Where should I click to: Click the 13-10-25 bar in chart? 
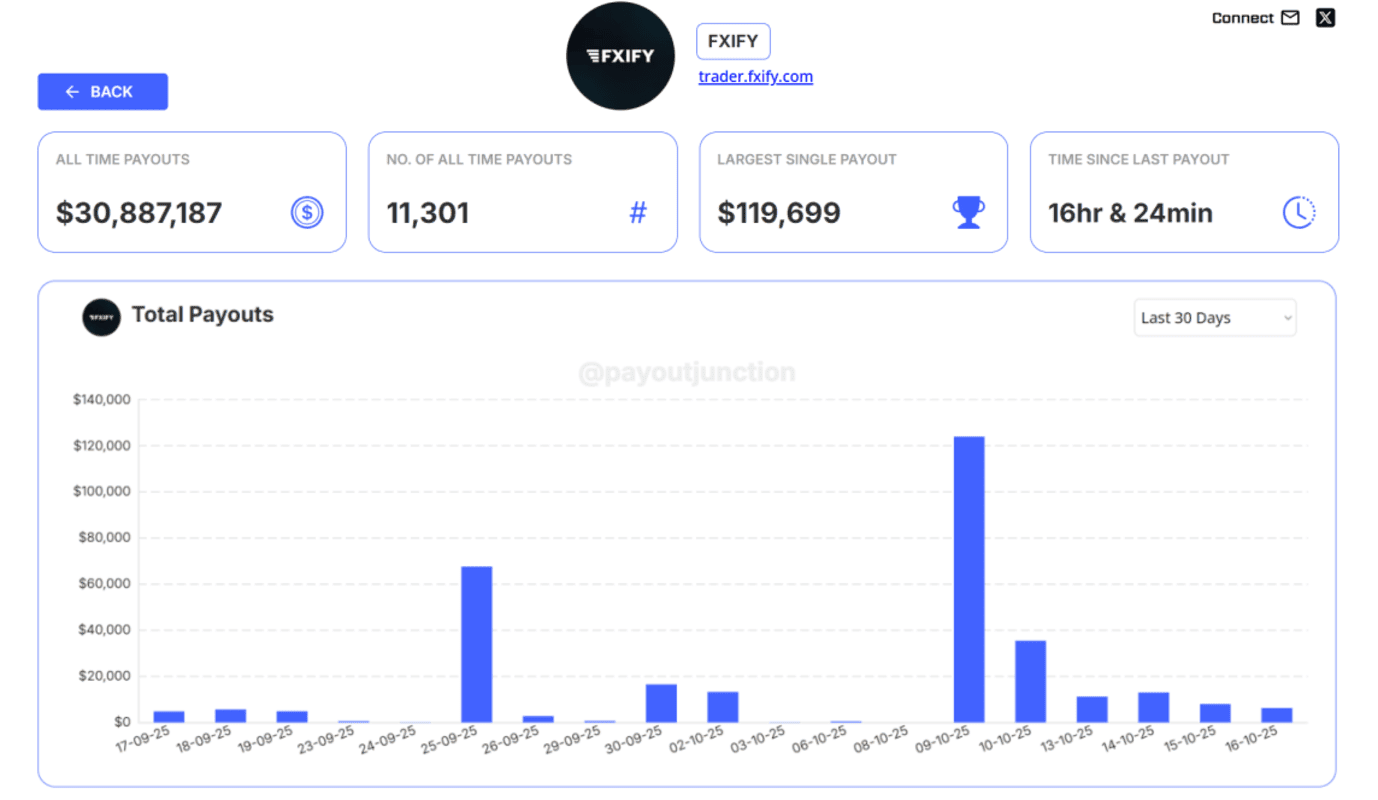(1092, 709)
